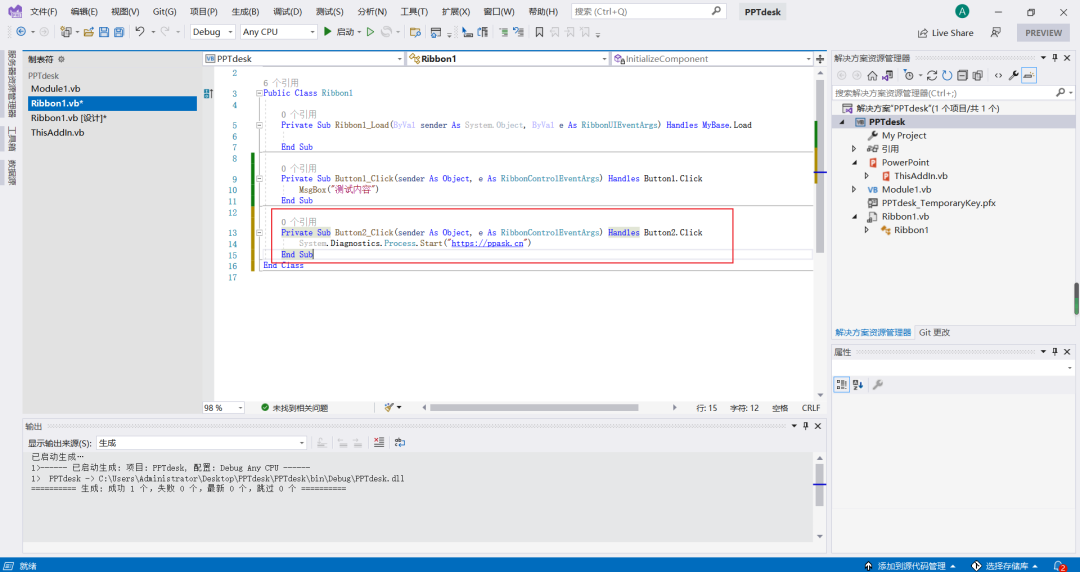Open the InitializeComponent member dropdown
This screenshot has width=1080, height=572.
point(713,59)
